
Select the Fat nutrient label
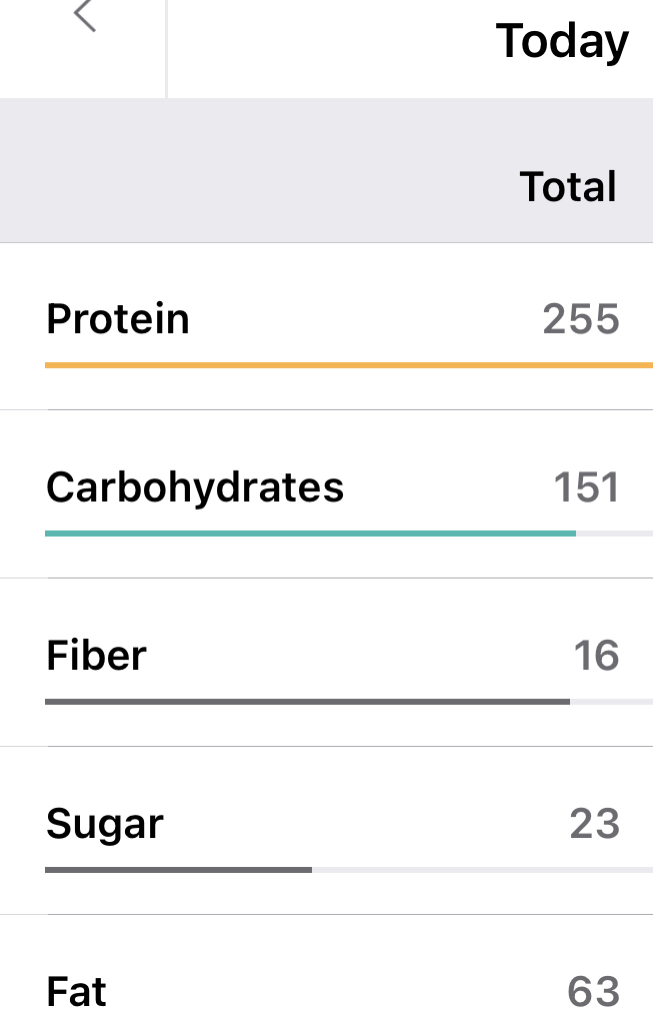76,992
